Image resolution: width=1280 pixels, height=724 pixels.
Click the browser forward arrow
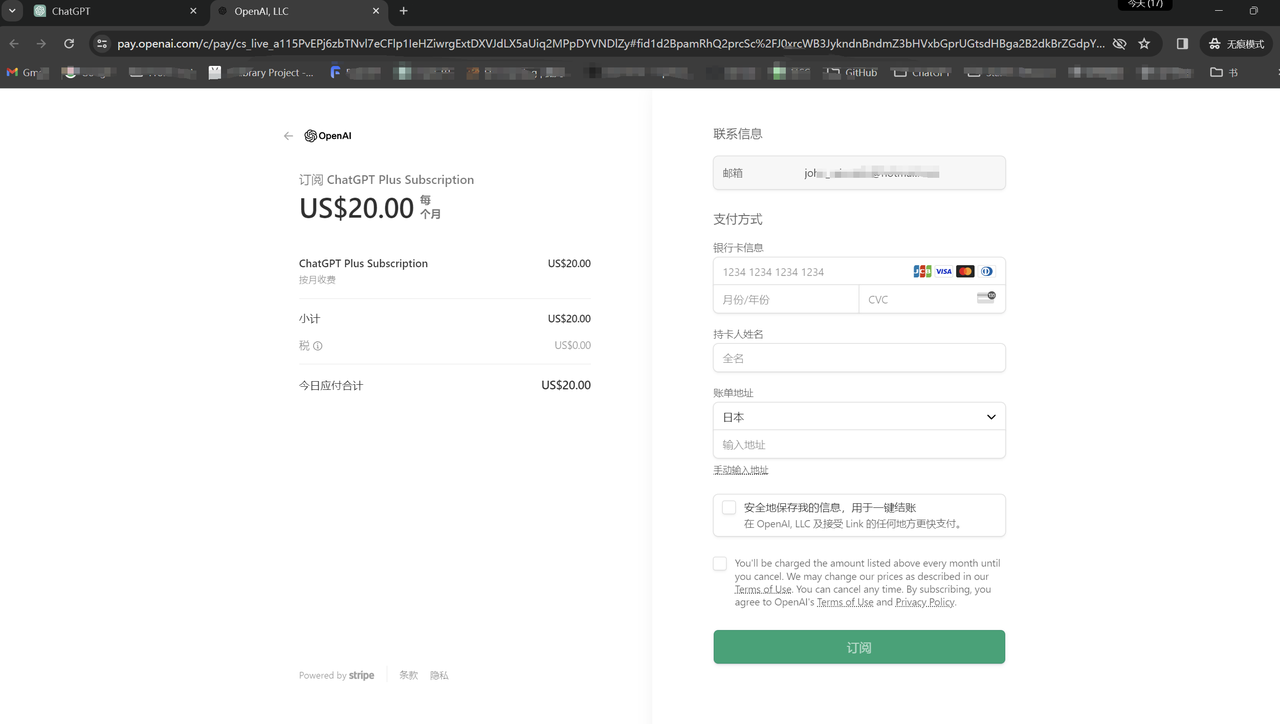click(x=41, y=44)
